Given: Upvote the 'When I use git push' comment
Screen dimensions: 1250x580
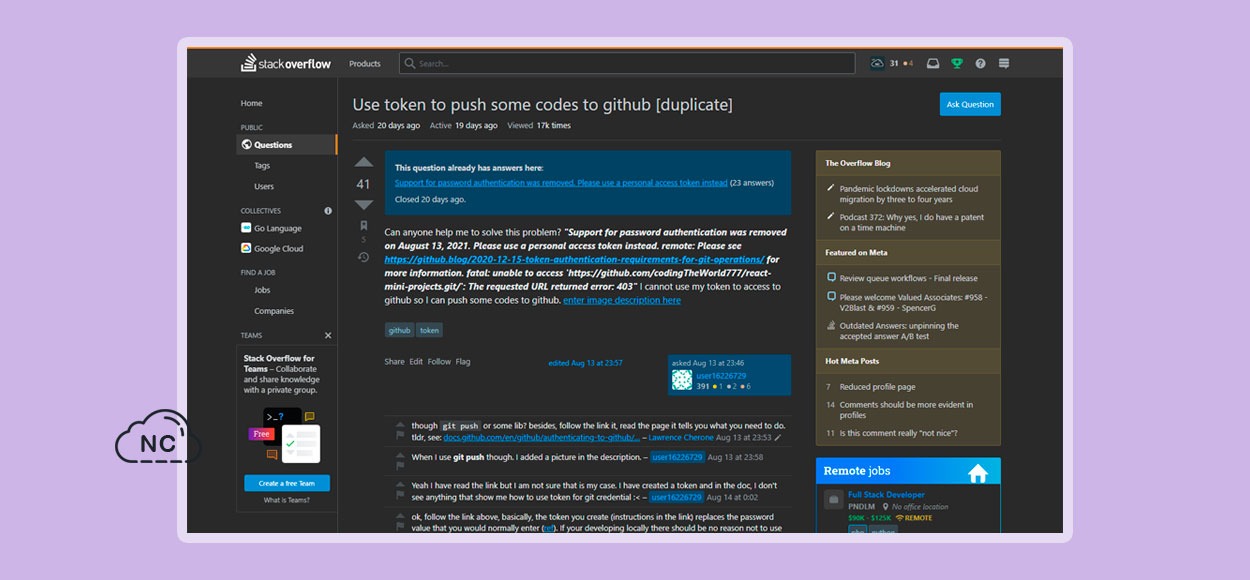Looking at the screenshot, I should click(401, 453).
